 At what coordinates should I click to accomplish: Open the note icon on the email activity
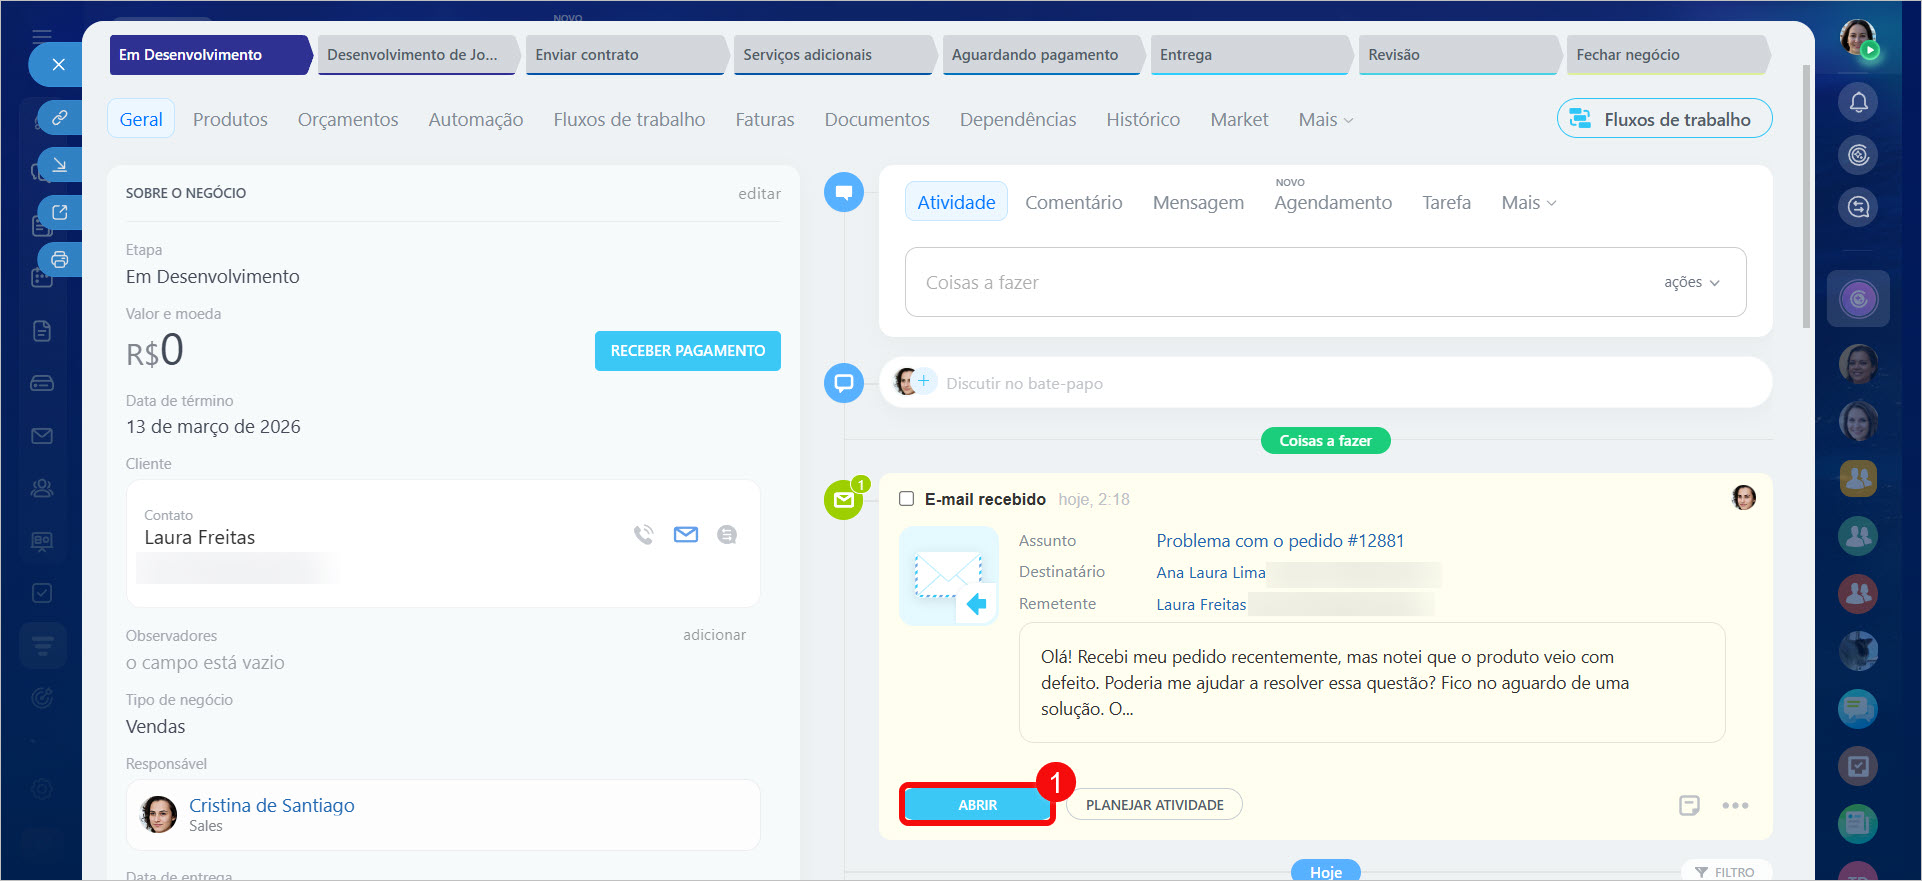(x=1689, y=805)
